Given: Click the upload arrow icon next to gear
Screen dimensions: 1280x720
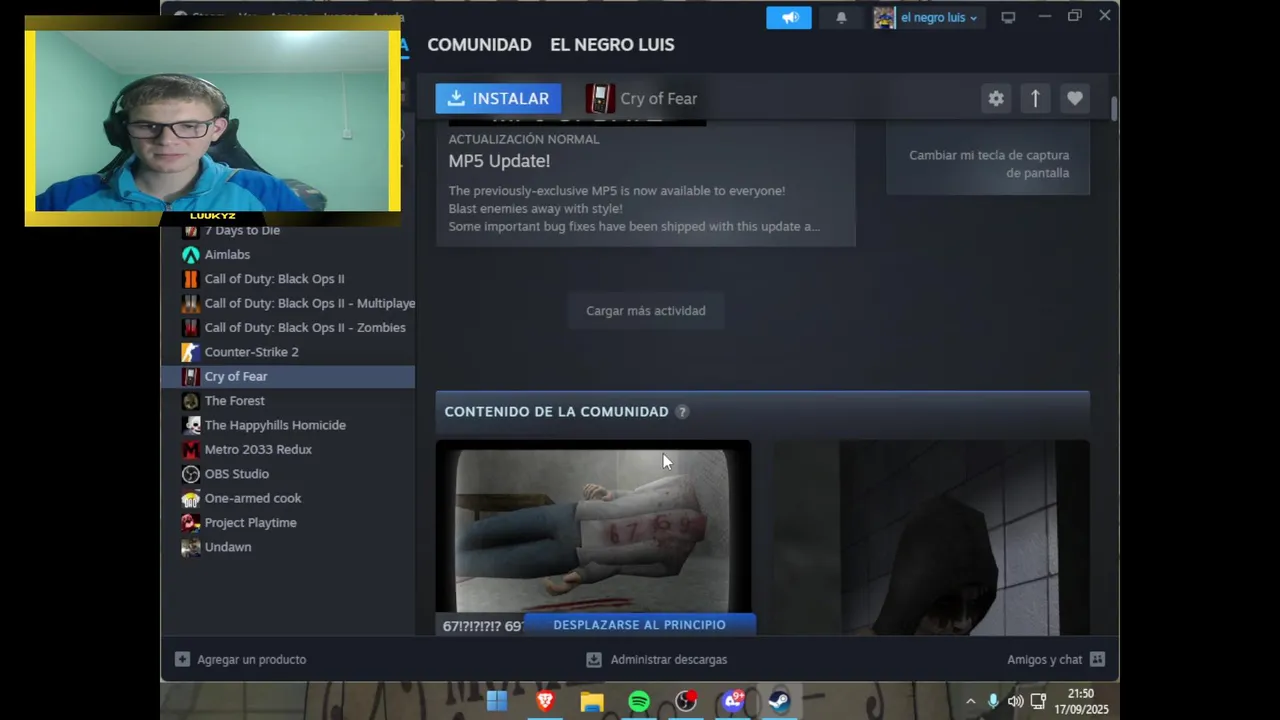Looking at the screenshot, I should 1035,98.
